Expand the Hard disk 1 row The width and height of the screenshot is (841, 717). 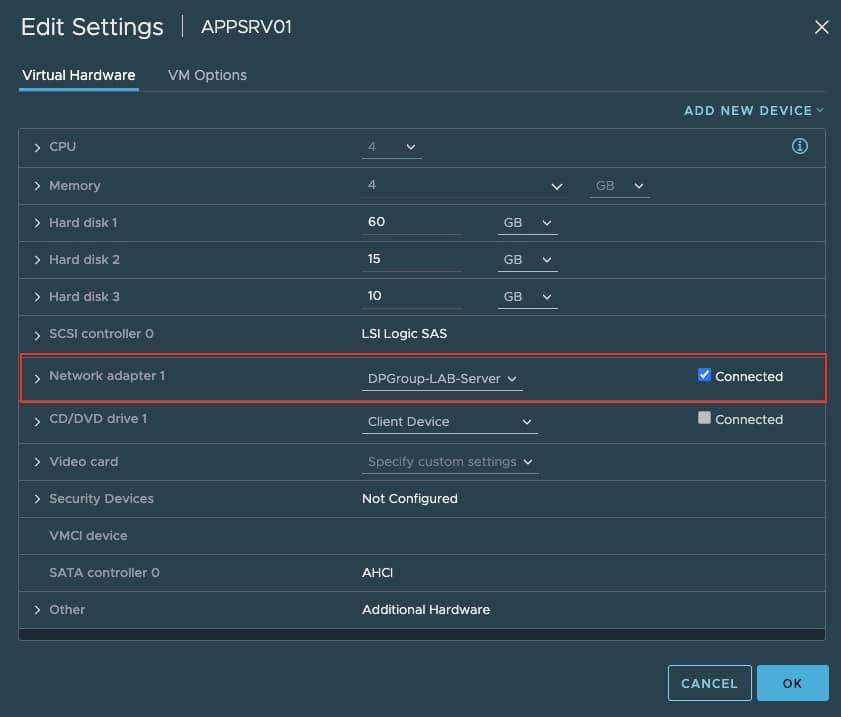tap(37, 223)
